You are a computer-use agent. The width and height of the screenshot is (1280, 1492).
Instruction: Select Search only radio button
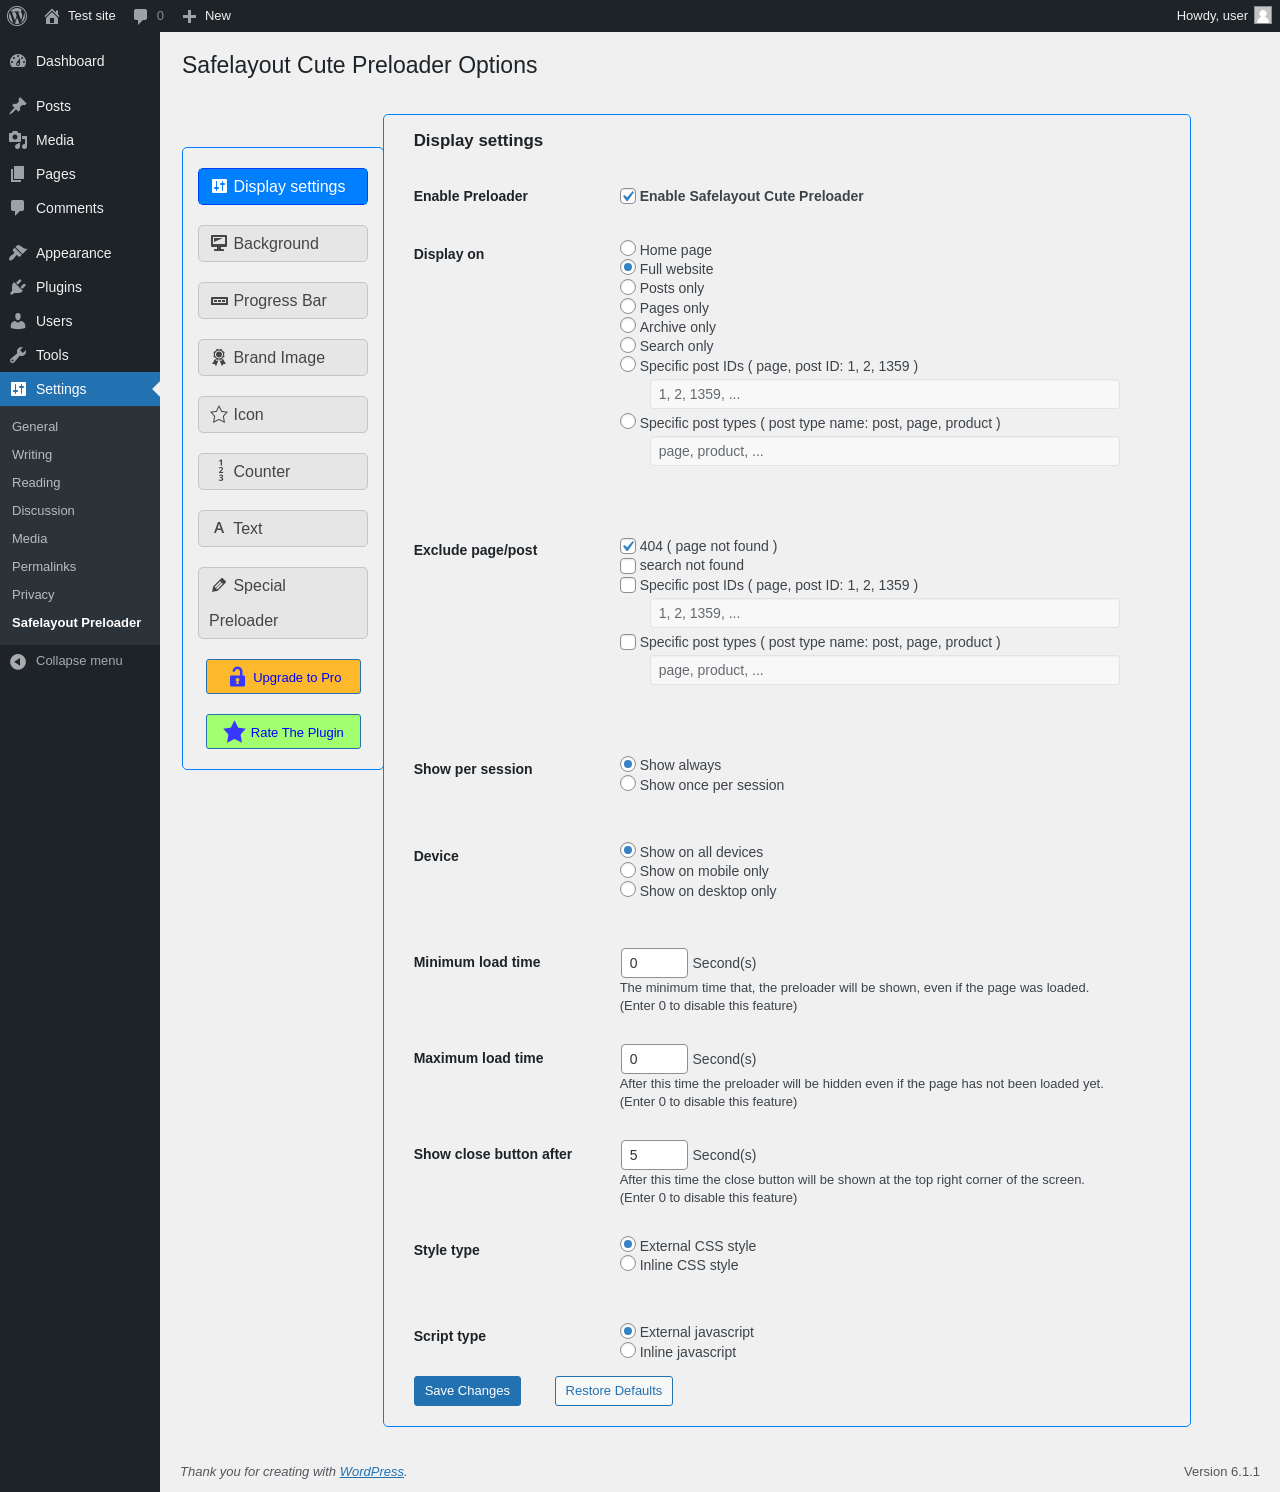pos(628,345)
